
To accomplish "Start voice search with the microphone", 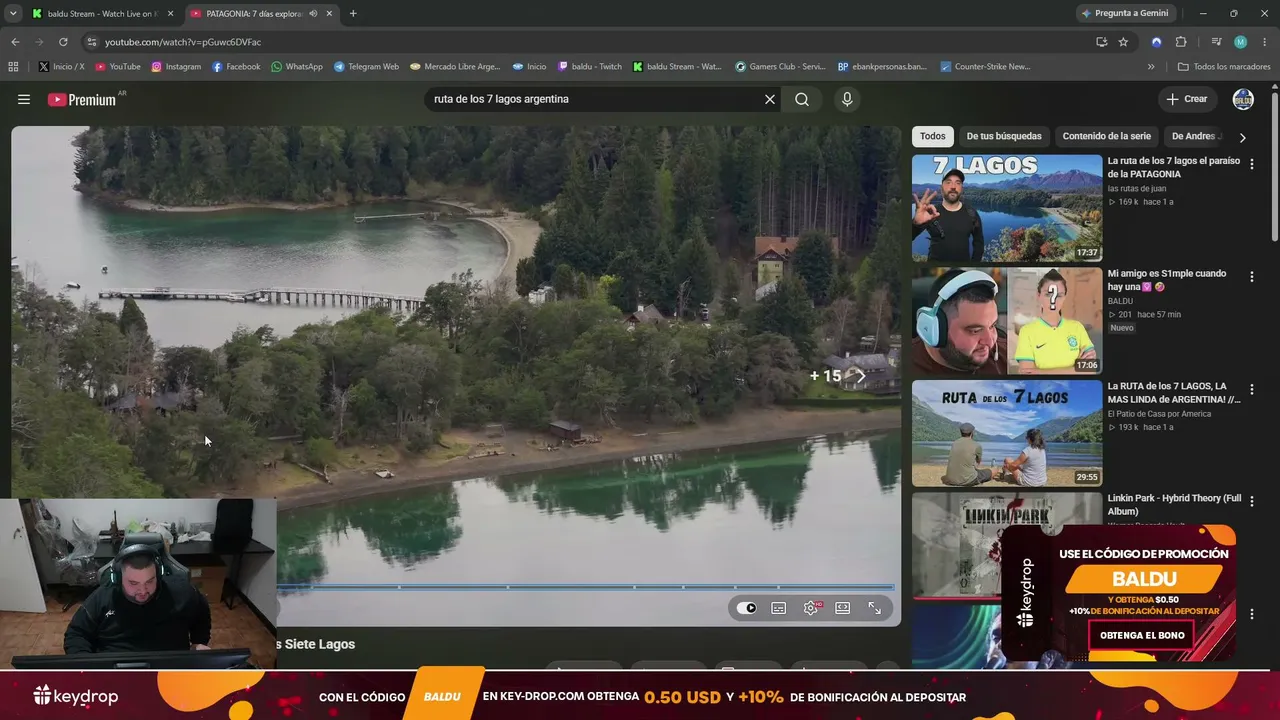I will click(847, 99).
